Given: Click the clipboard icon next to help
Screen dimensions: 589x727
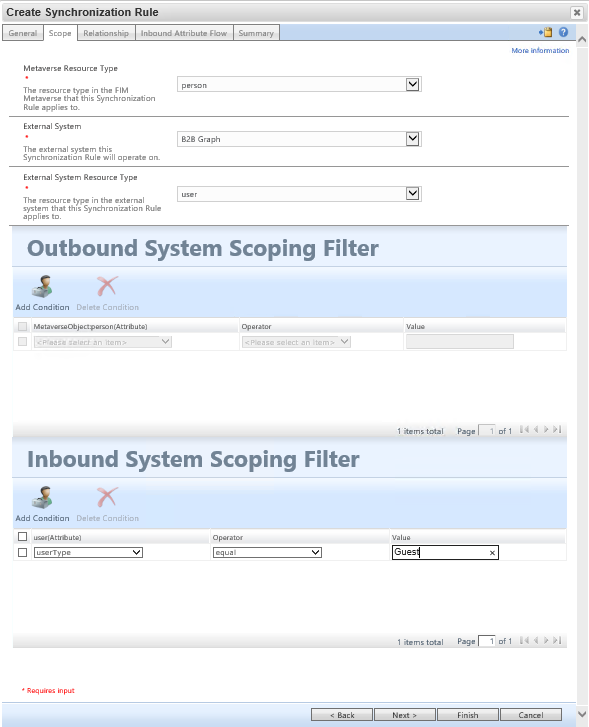Looking at the screenshot, I should coord(545,32).
